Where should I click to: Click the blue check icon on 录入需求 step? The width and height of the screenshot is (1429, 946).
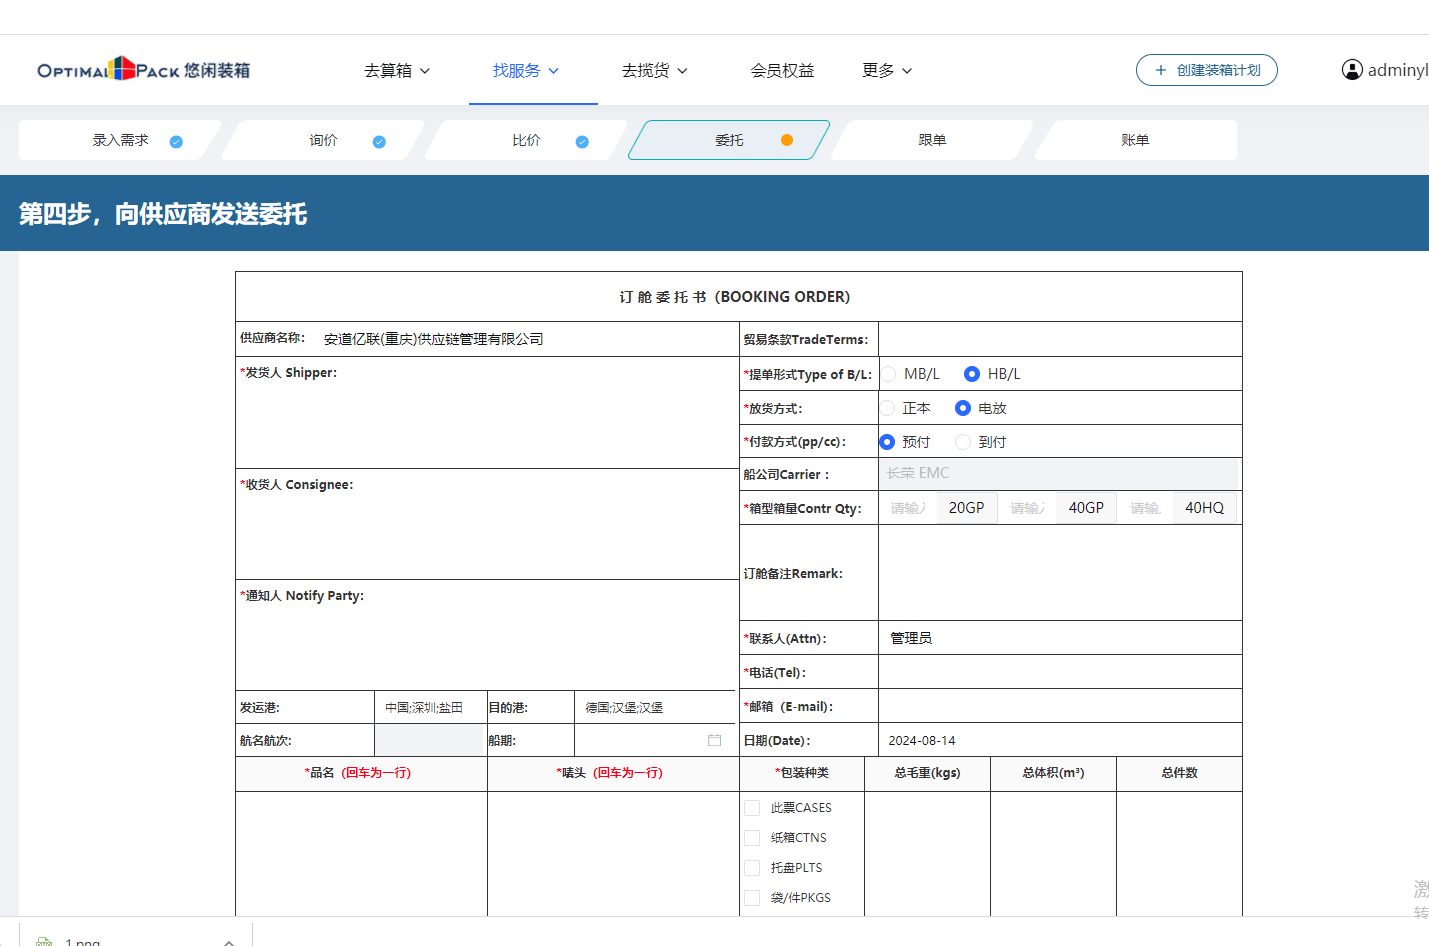176,142
